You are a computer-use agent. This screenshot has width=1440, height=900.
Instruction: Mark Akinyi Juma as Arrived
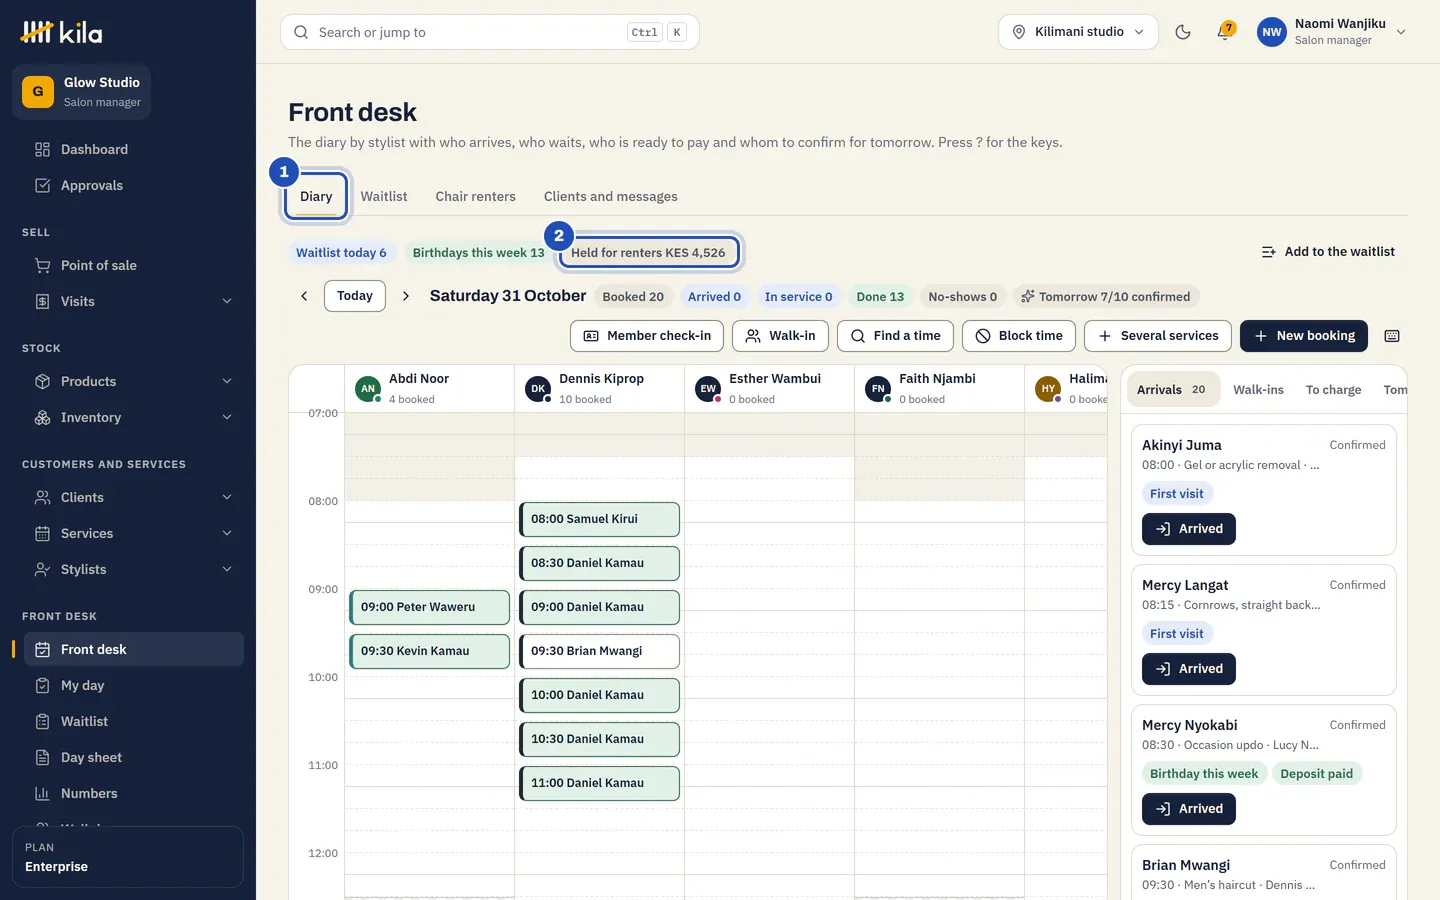click(1189, 529)
